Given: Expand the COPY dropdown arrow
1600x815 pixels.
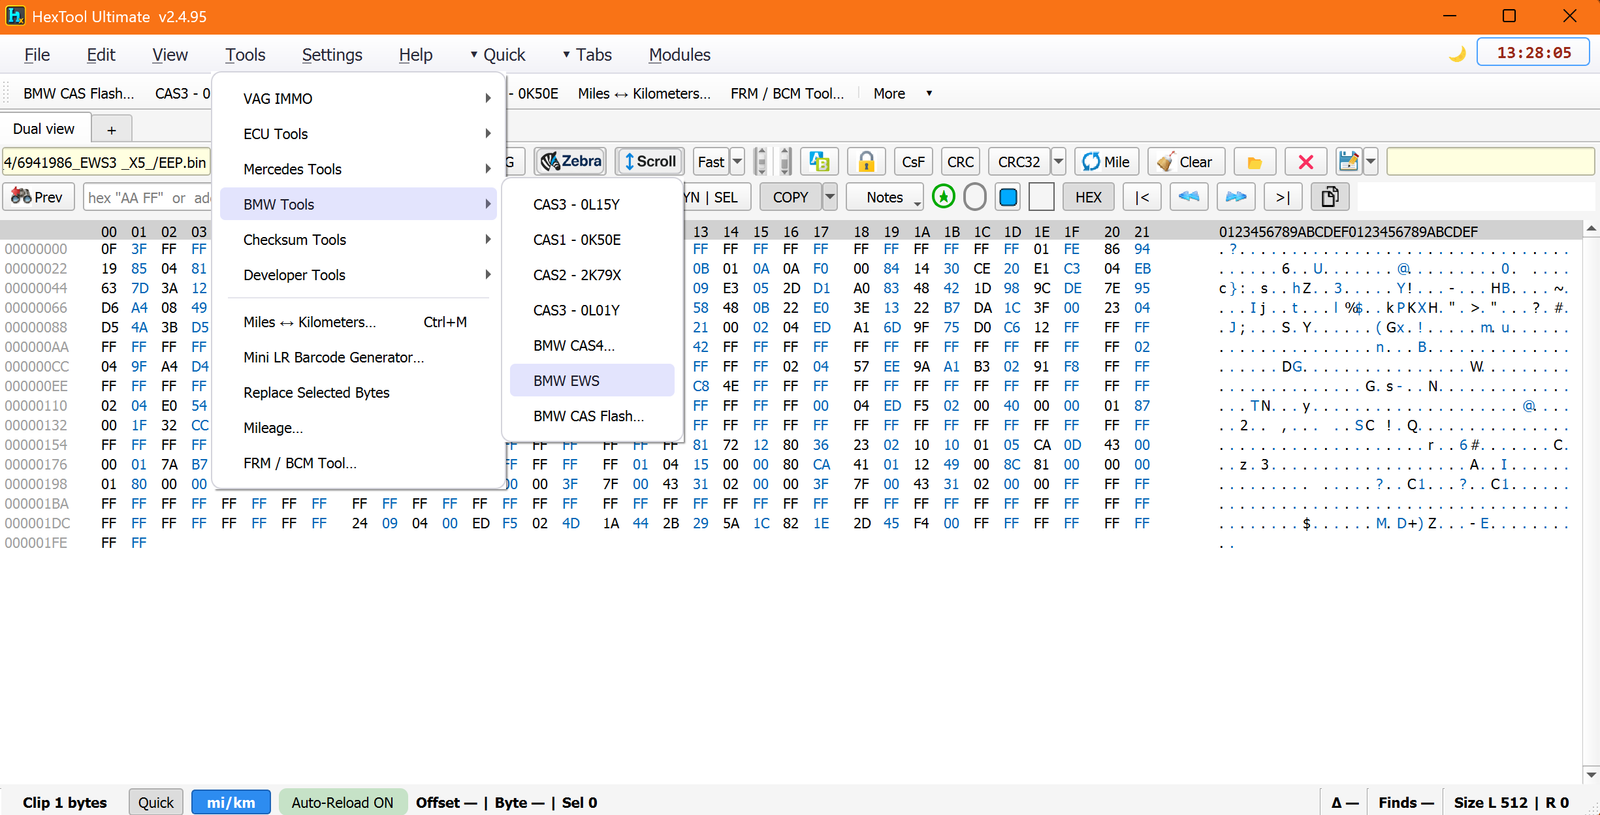Looking at the screenshot, I should (829, 197).
